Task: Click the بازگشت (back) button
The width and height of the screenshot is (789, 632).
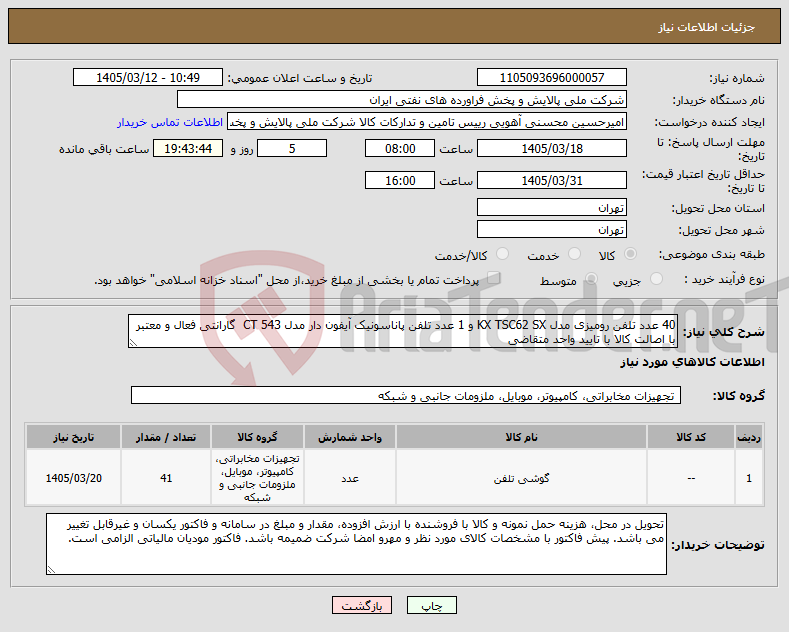Action: (362, 605)
